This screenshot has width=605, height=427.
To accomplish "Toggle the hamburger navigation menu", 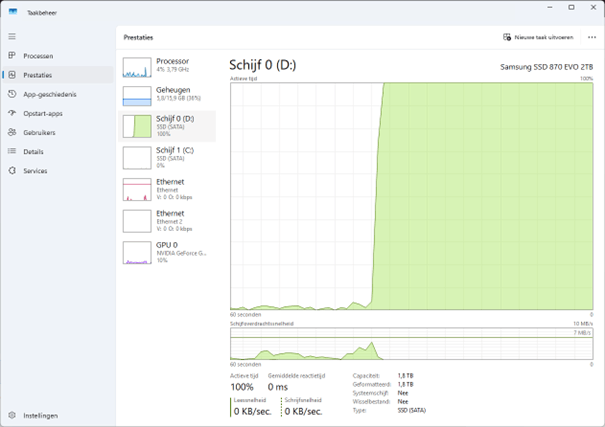I will click(12, 36).
